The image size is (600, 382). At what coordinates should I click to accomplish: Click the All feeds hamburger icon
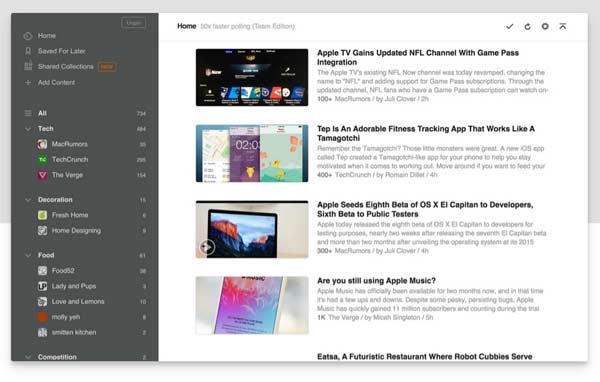(x=28, y=113)
